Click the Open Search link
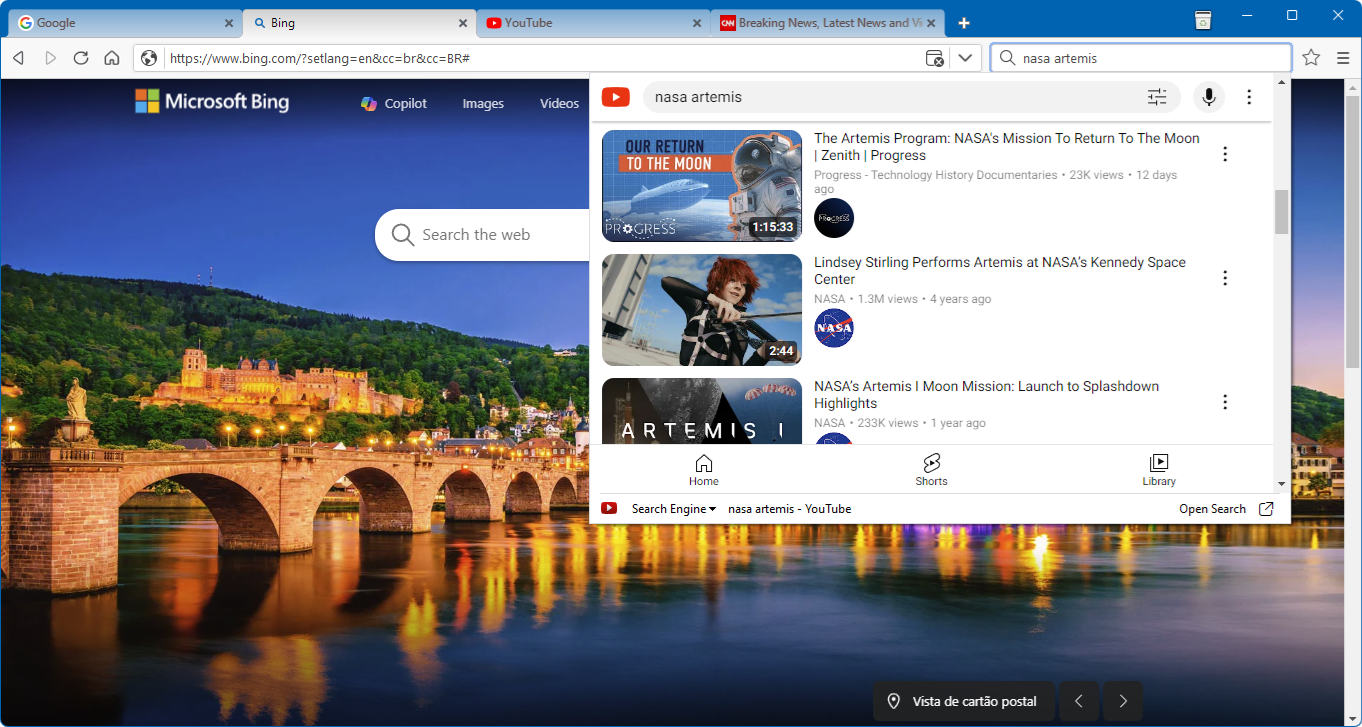This screenshot has width=1362, height=727. click(1211, 508)
